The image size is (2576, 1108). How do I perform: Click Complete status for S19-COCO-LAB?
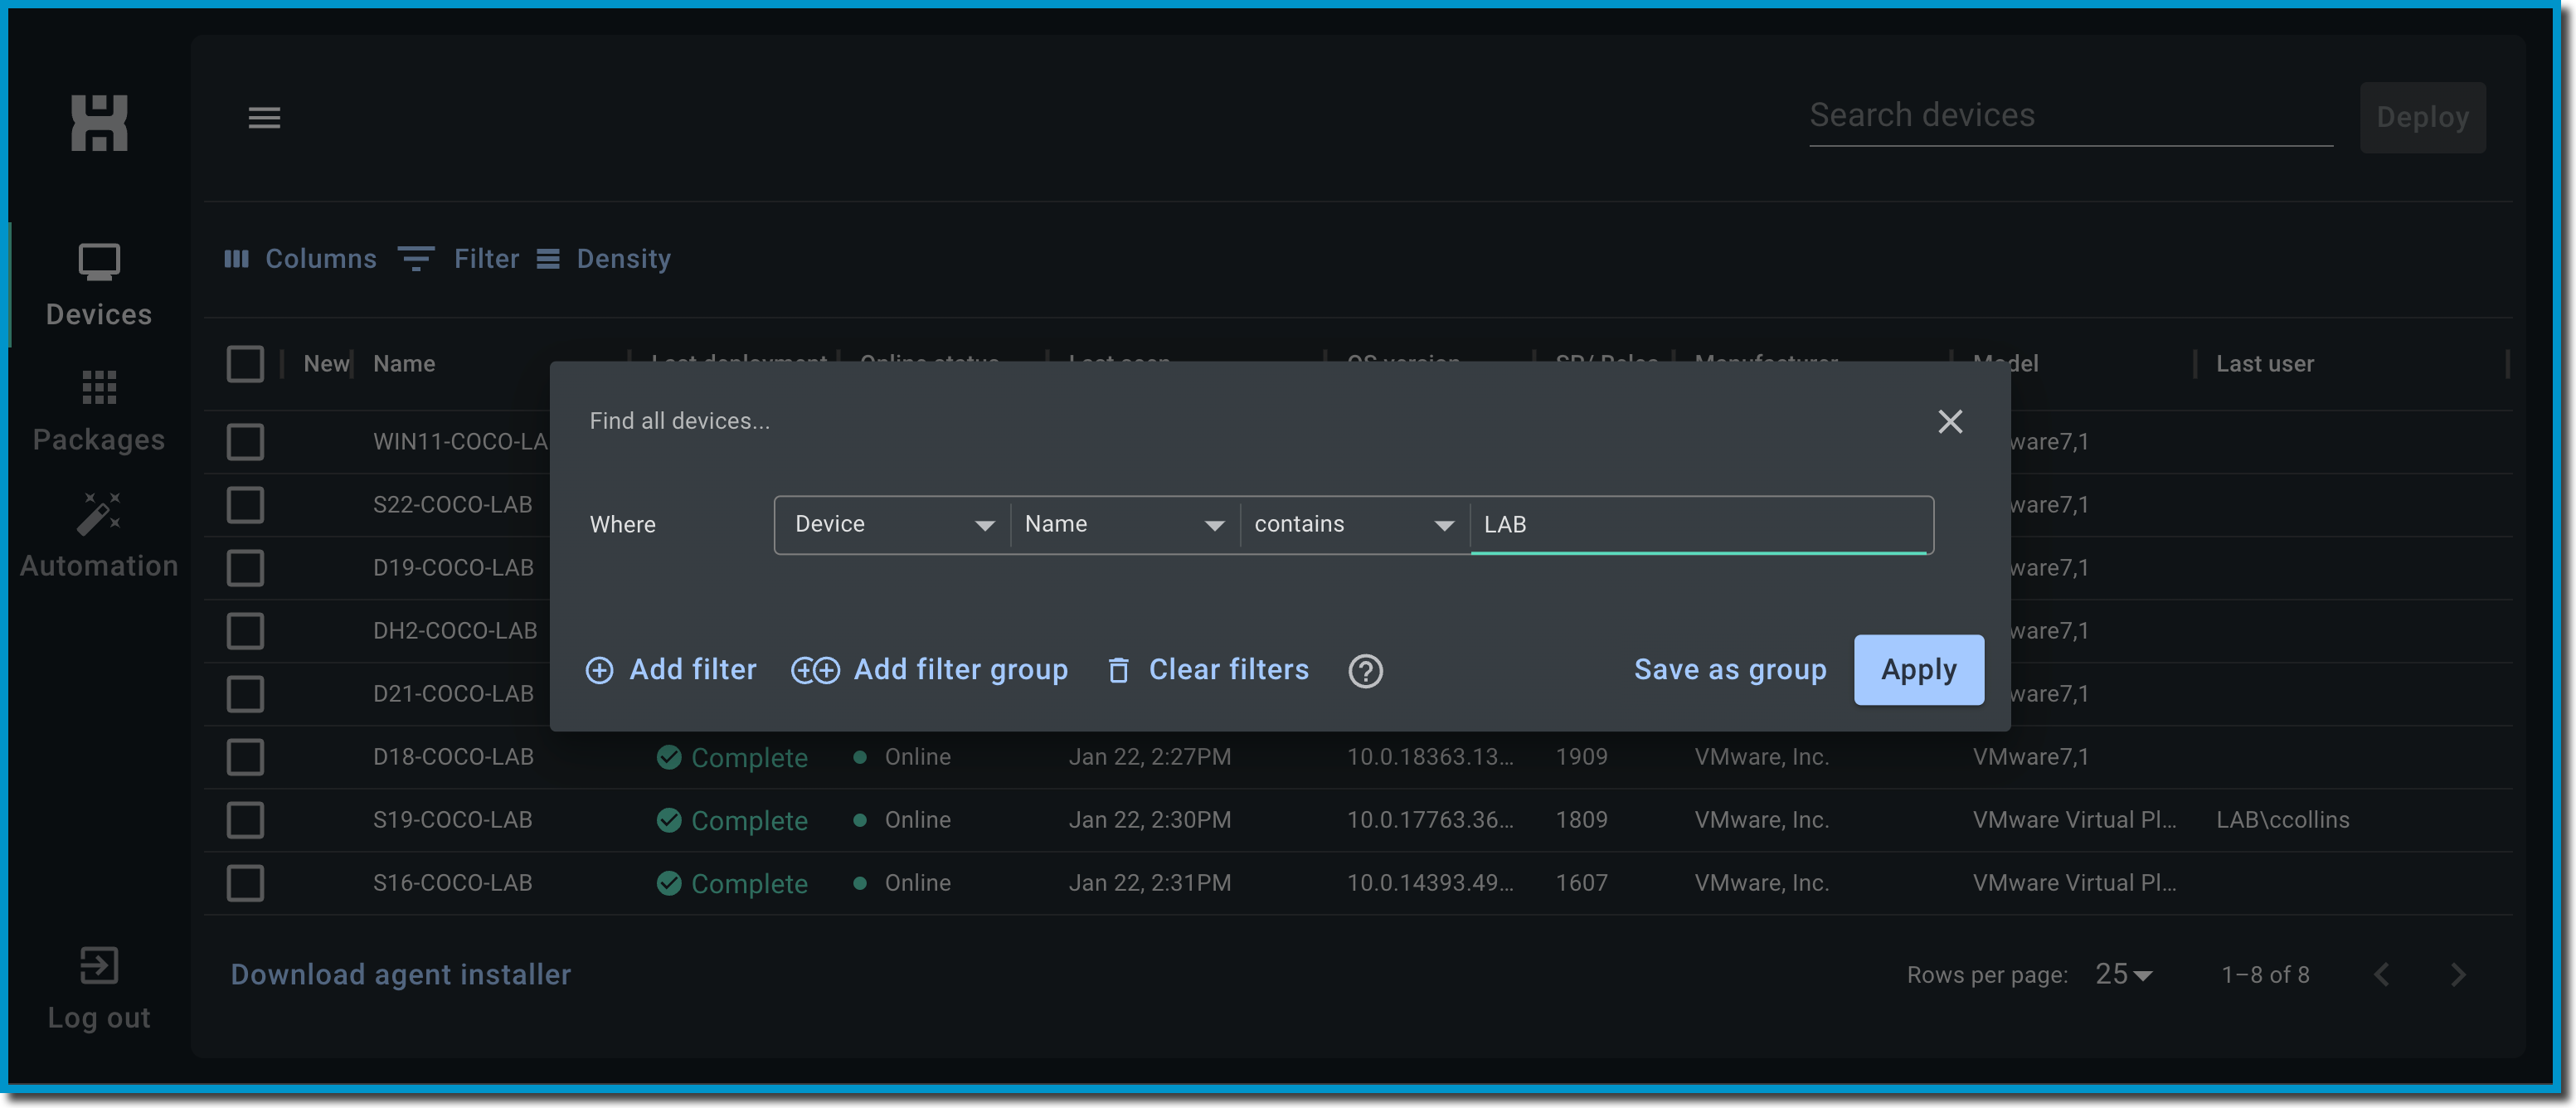coord(732,821)
